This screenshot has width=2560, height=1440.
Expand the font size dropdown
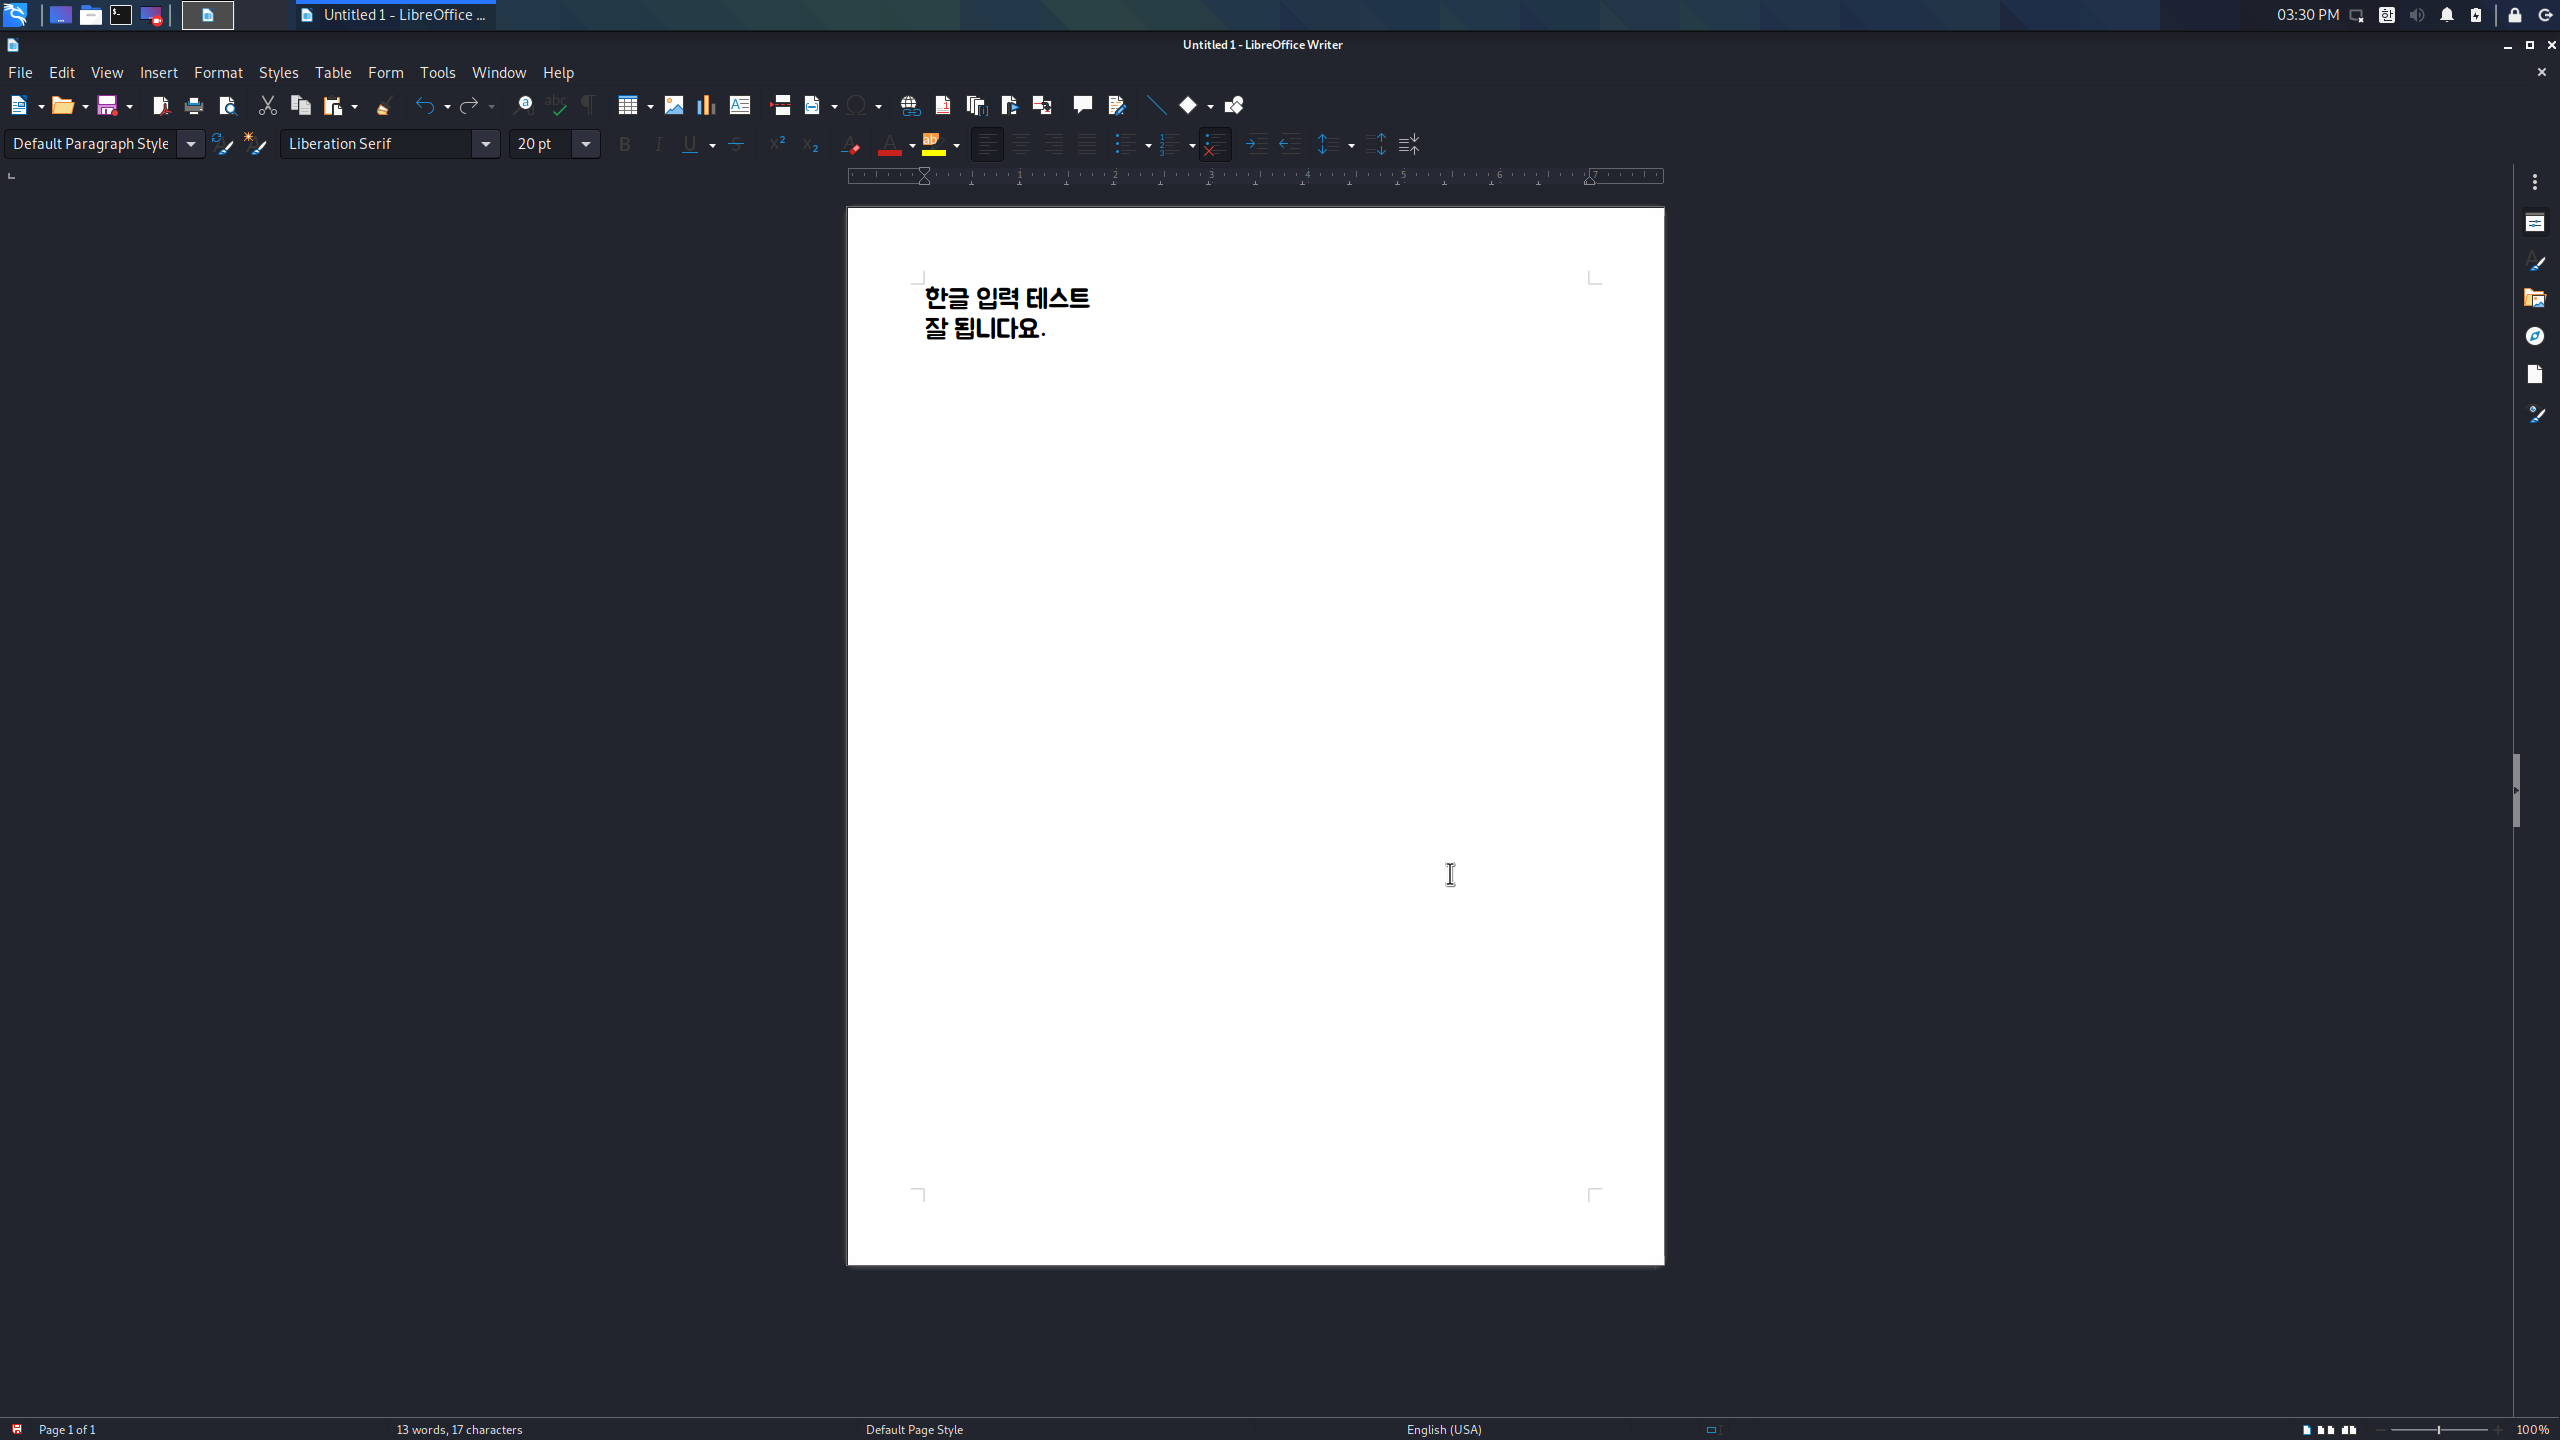pyautogui.click(x=586, y=144)
